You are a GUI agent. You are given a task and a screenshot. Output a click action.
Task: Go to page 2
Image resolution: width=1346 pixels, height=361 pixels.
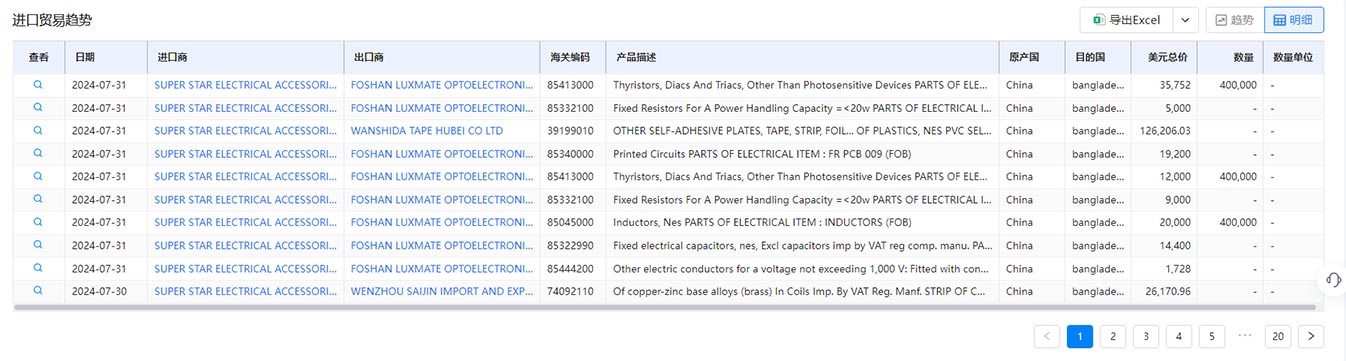[x=1113, y=336]
